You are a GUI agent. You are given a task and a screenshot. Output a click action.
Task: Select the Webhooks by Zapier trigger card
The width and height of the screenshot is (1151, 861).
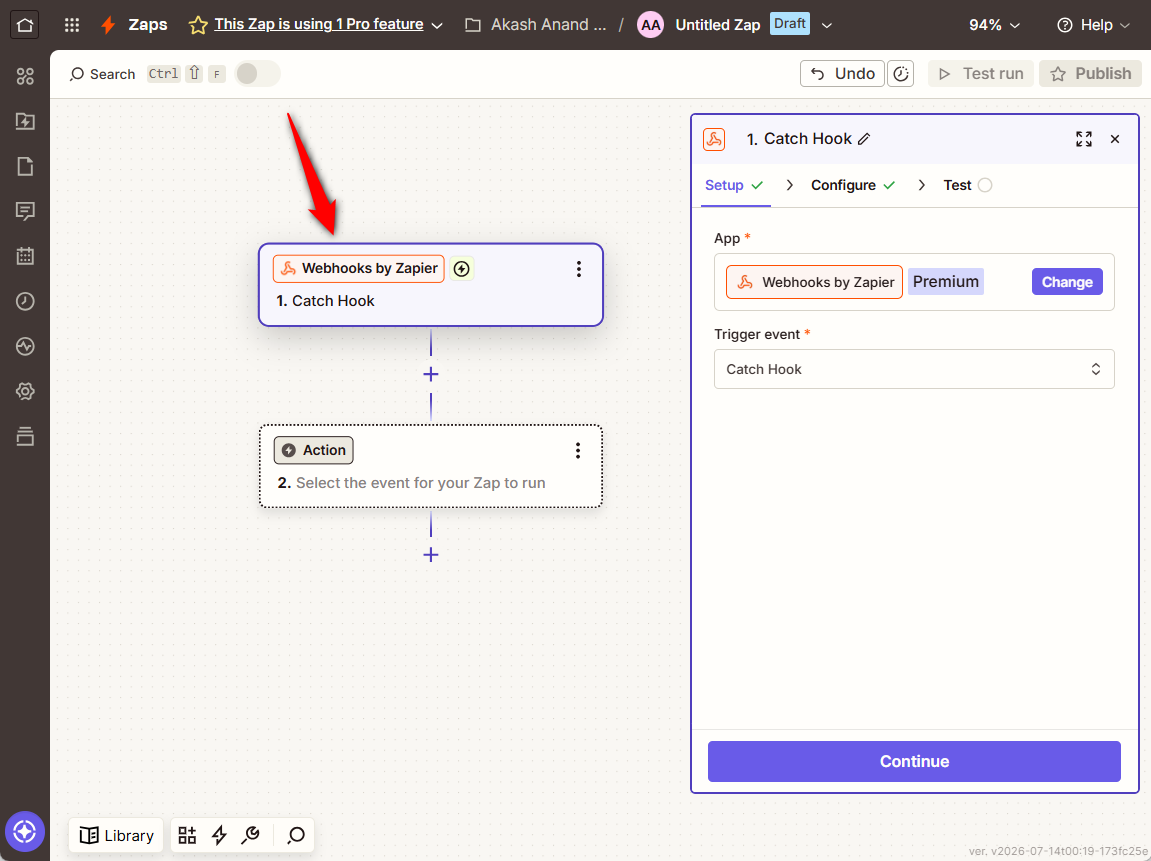(431, 285)
